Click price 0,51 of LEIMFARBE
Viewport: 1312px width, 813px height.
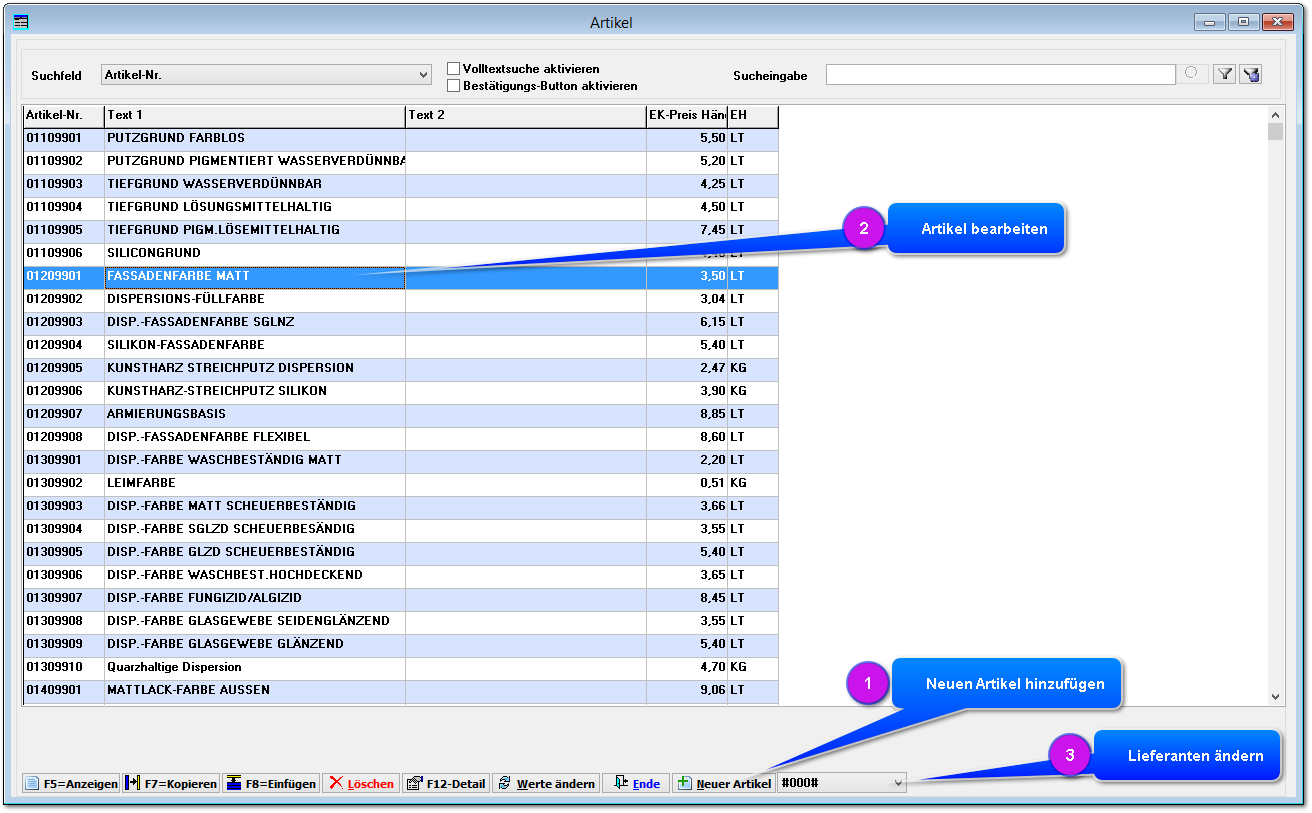coord(713,483)
